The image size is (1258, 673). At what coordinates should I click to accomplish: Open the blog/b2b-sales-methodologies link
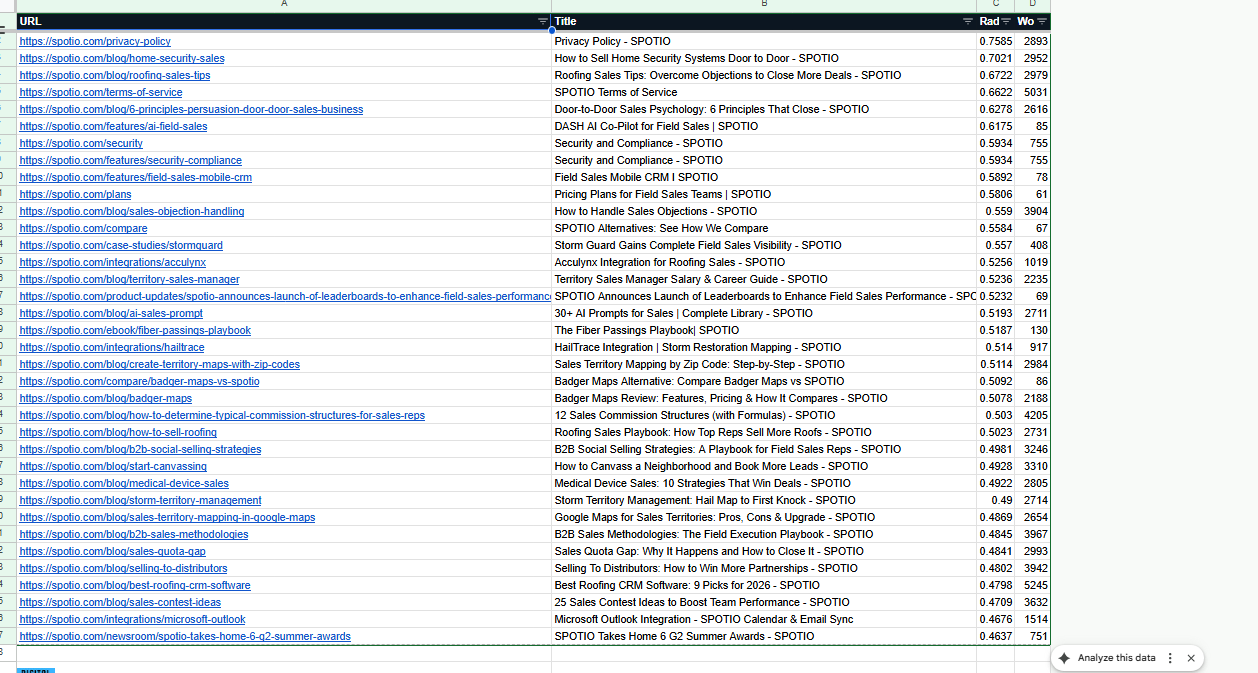pos(134,534)
